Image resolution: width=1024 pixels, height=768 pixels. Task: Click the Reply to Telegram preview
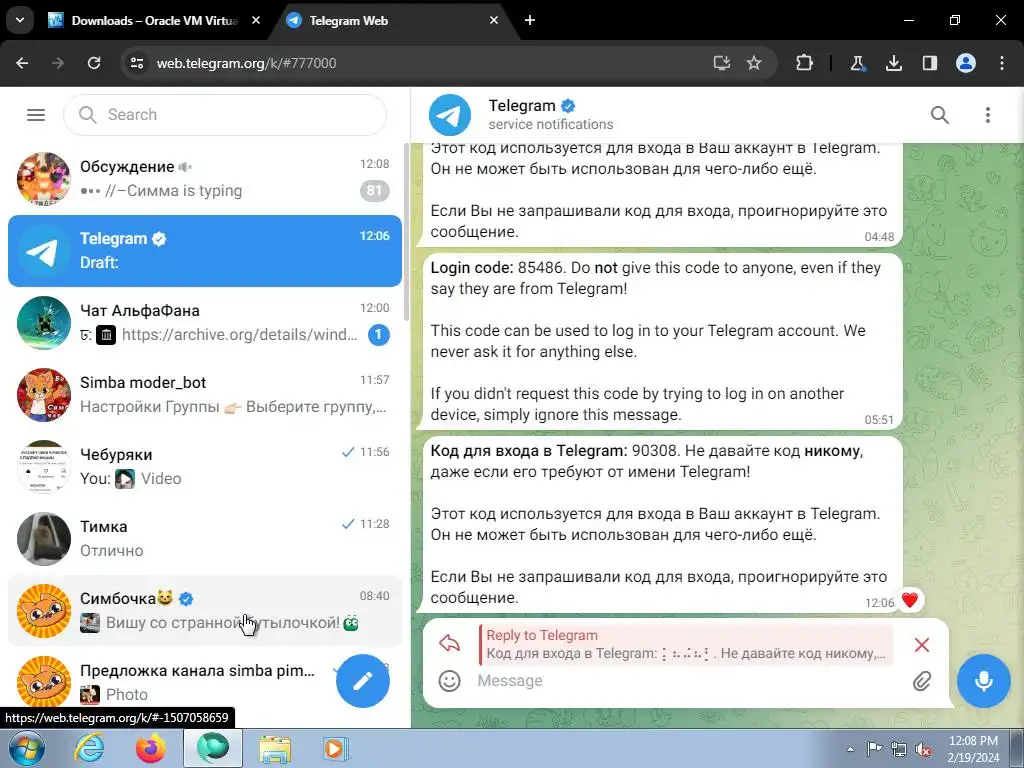[686, 645]
